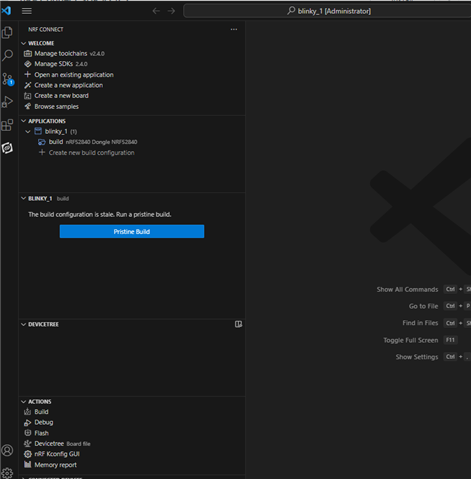Screen dimensions: 471x479
Task: Click the Show Settings hint
Action: pos(417,357)
